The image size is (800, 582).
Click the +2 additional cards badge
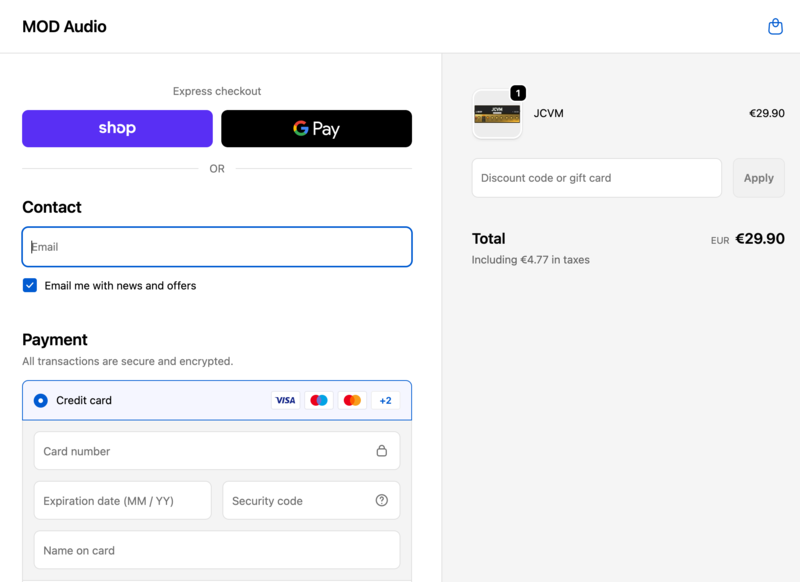tap(385, 400)
